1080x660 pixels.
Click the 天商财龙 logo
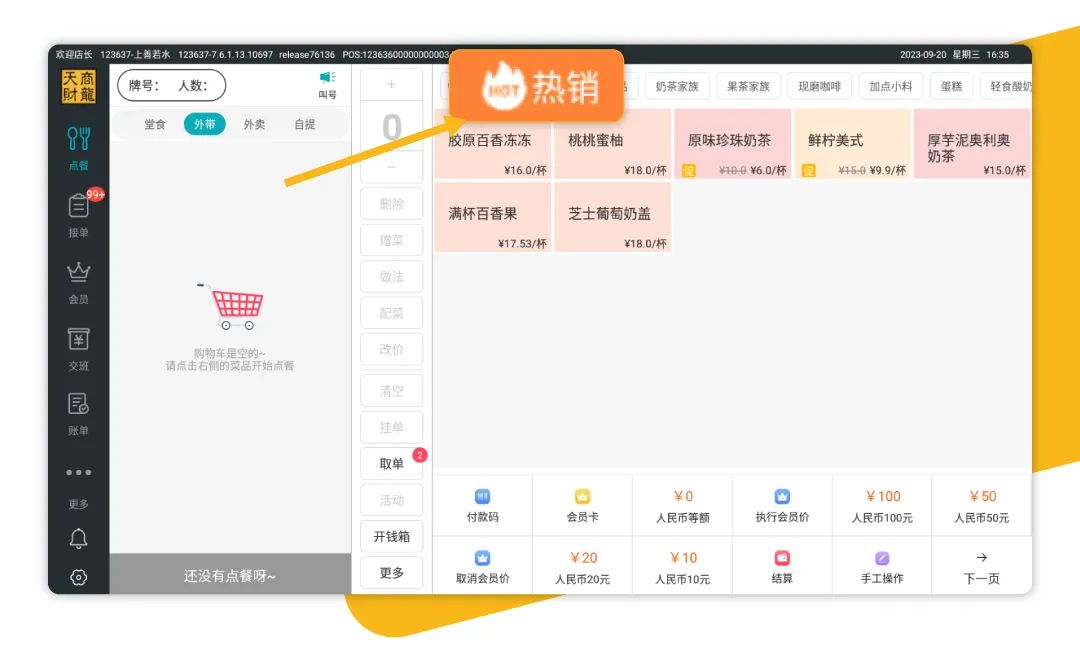click(79, 87)
